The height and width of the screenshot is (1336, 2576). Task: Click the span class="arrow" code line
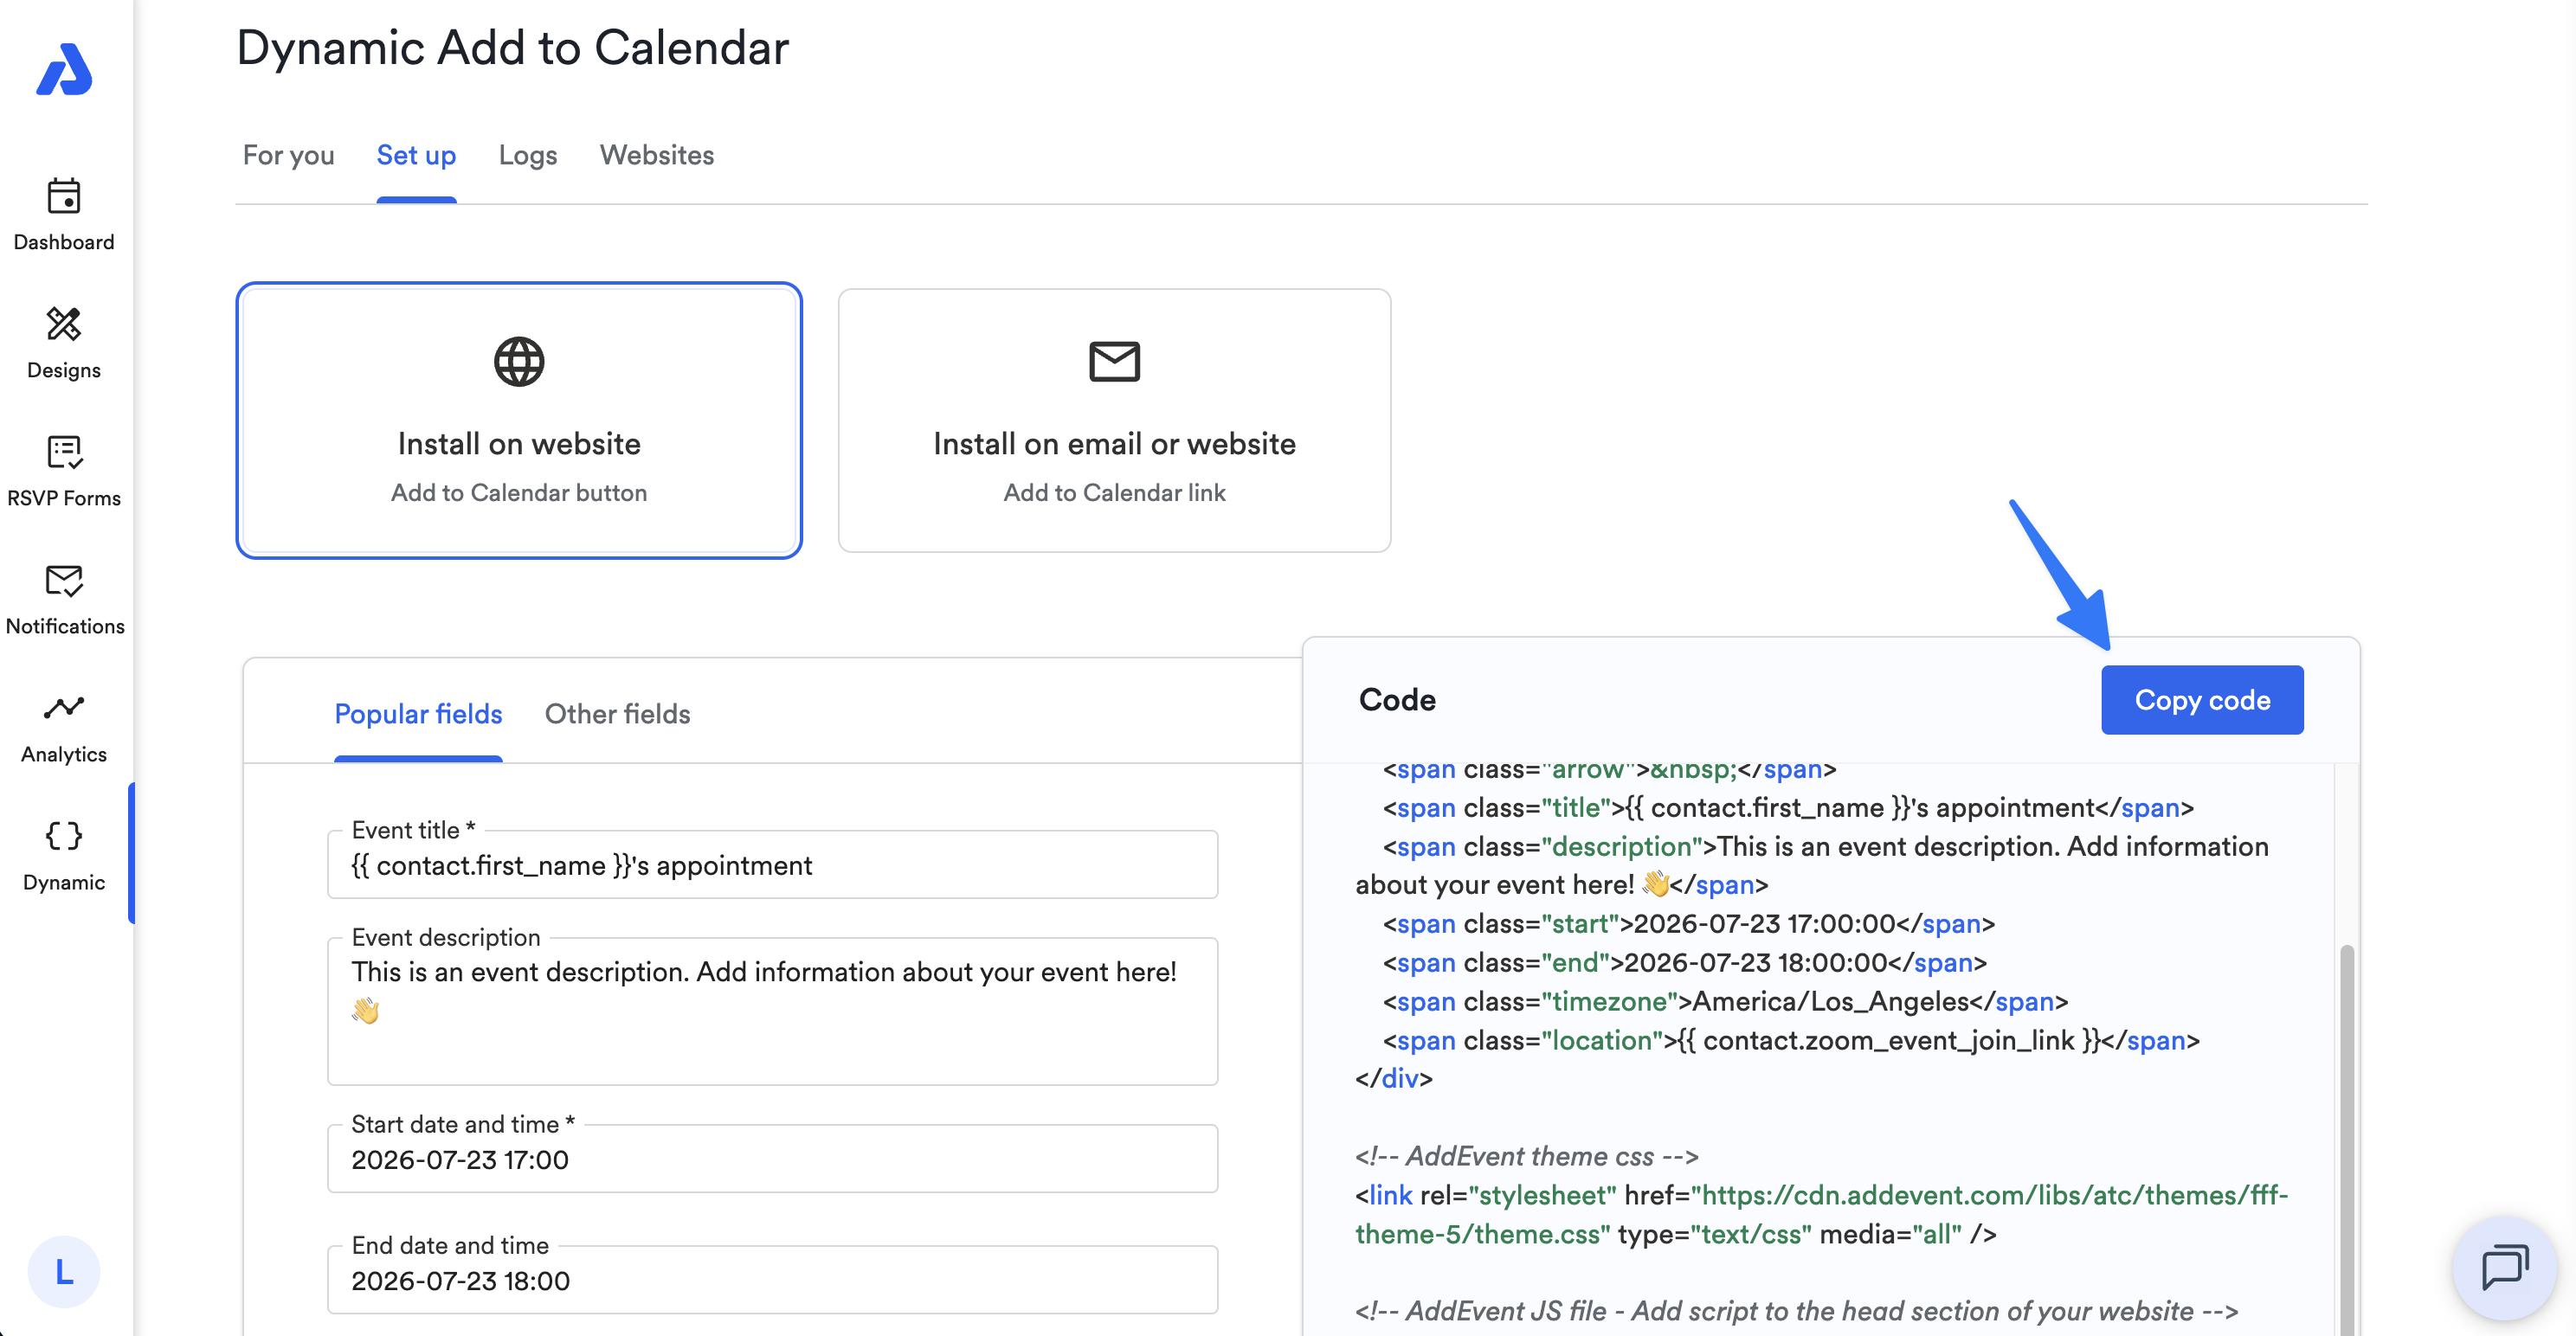[1610, 770]
